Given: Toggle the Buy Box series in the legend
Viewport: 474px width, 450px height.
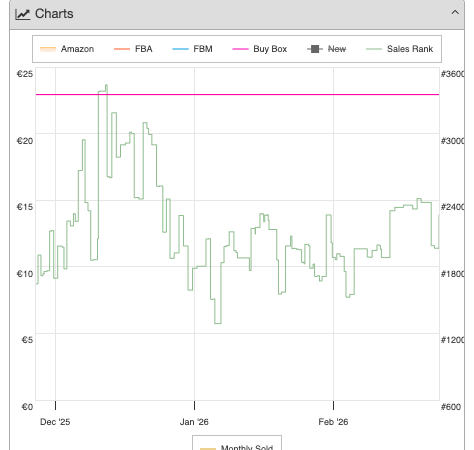Looking at the screenshot, I should click(x=260, y=49).
